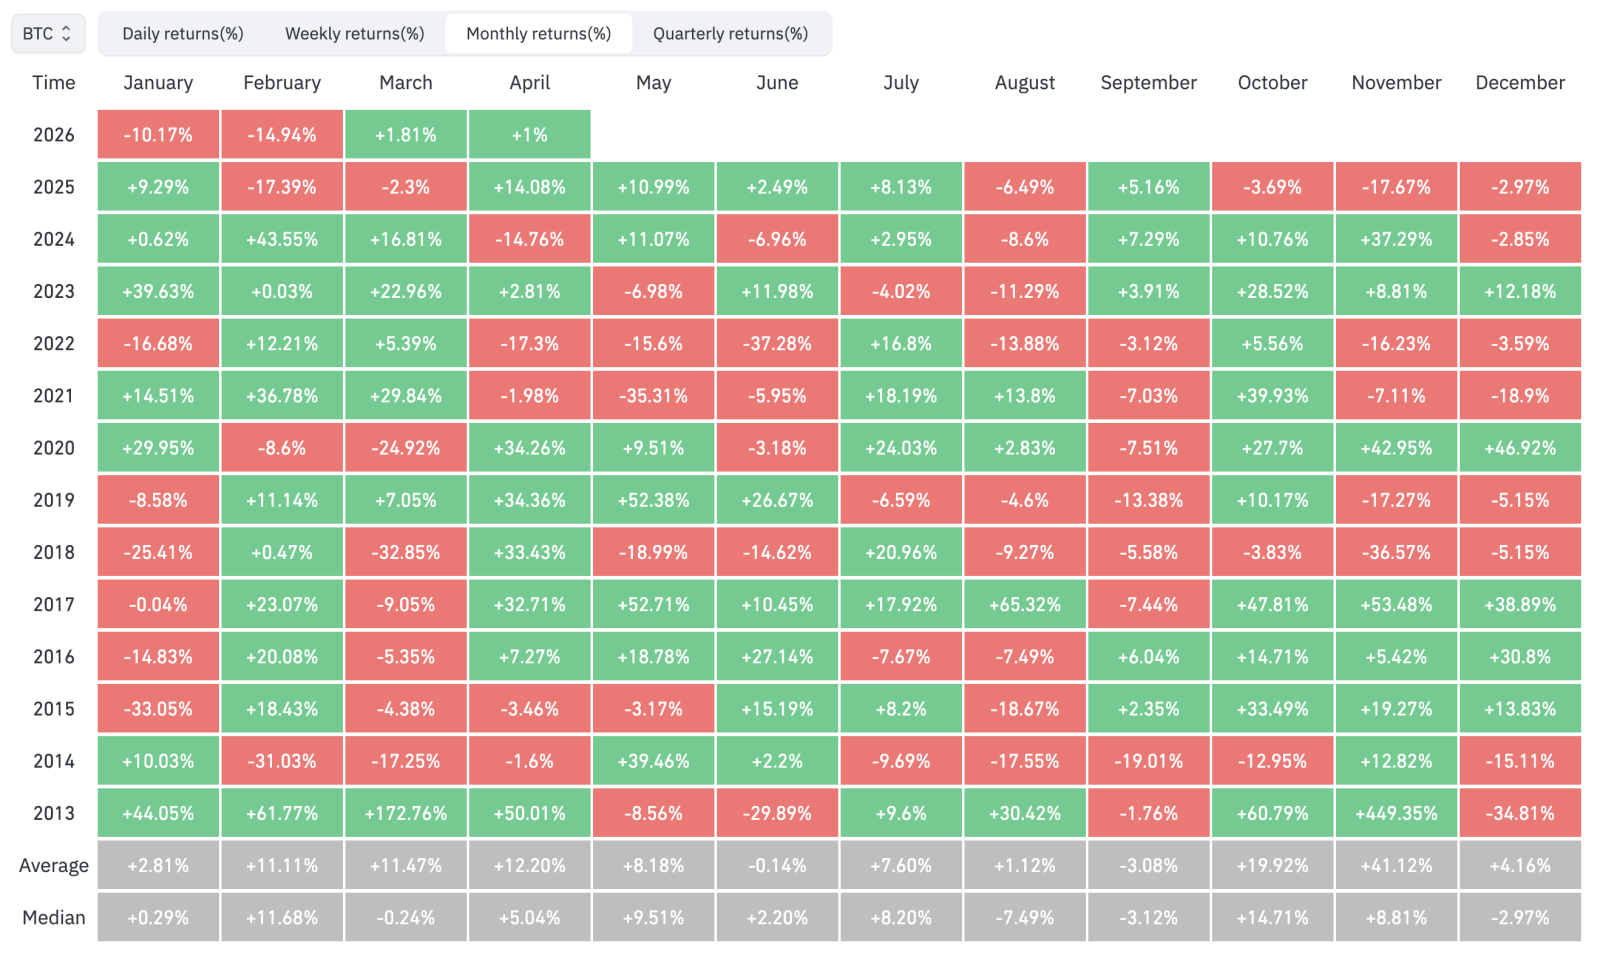Click the 2020 December +46.92% cell

[1519, 448]
